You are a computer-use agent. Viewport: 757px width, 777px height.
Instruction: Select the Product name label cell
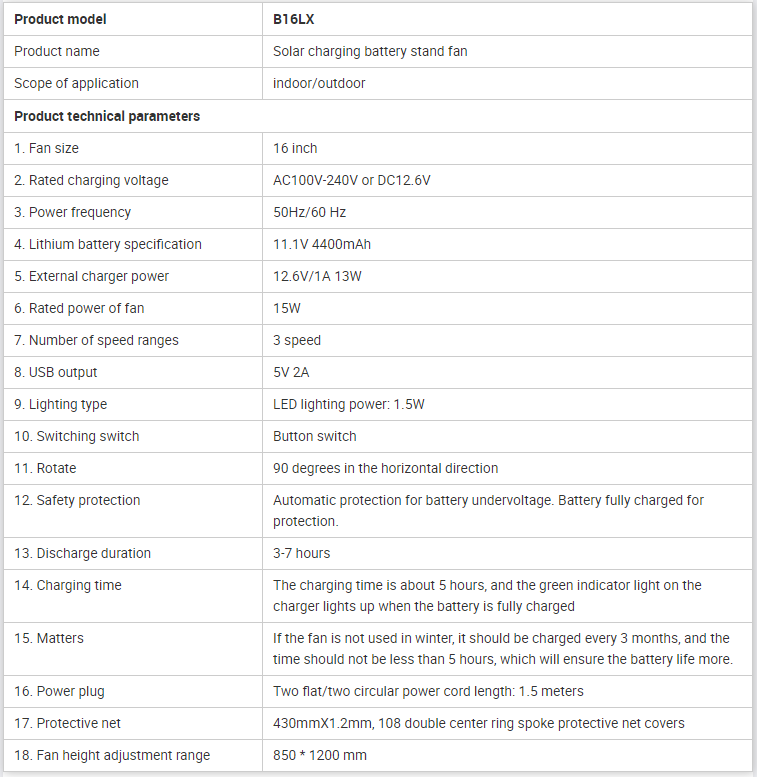point(133,52)
